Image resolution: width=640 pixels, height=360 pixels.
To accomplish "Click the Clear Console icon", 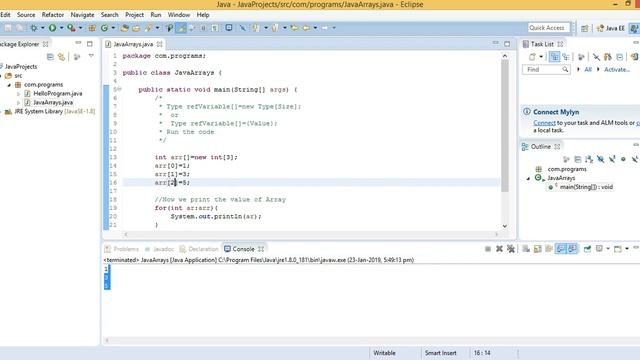I will pyautogui.click(x=526, y=249).
